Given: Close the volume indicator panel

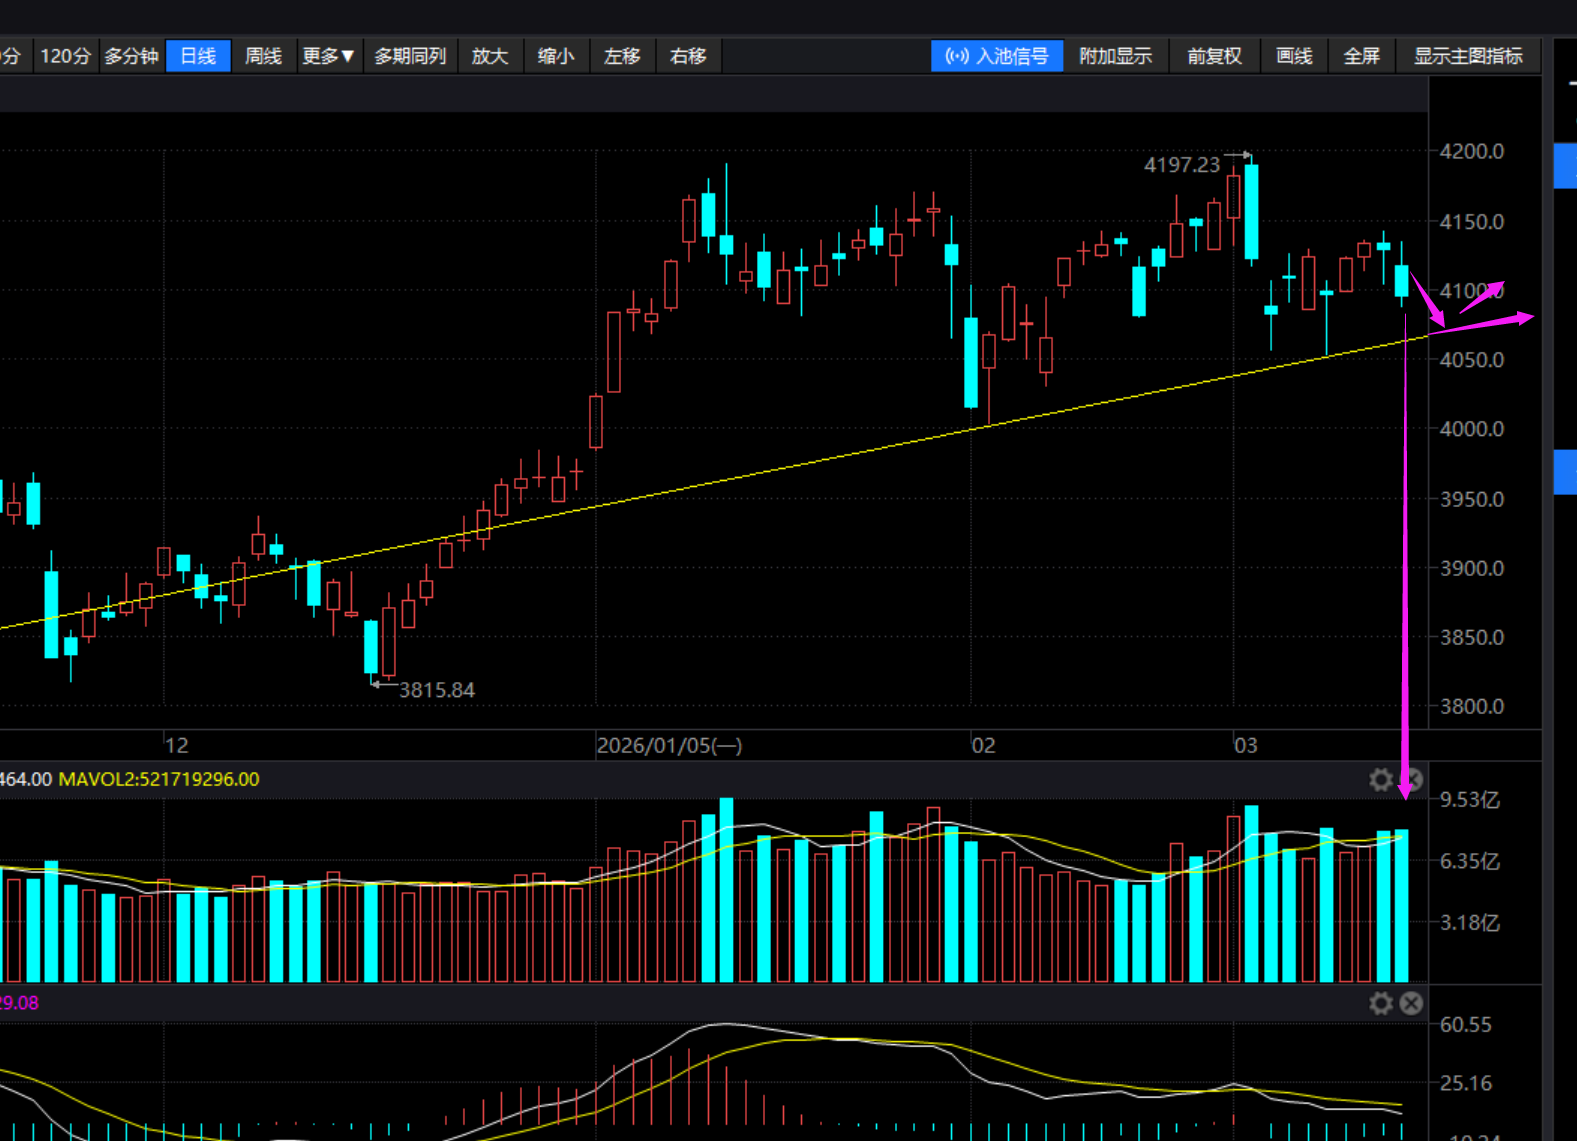Looking at the screenshot, I should tap(1411, 780).
